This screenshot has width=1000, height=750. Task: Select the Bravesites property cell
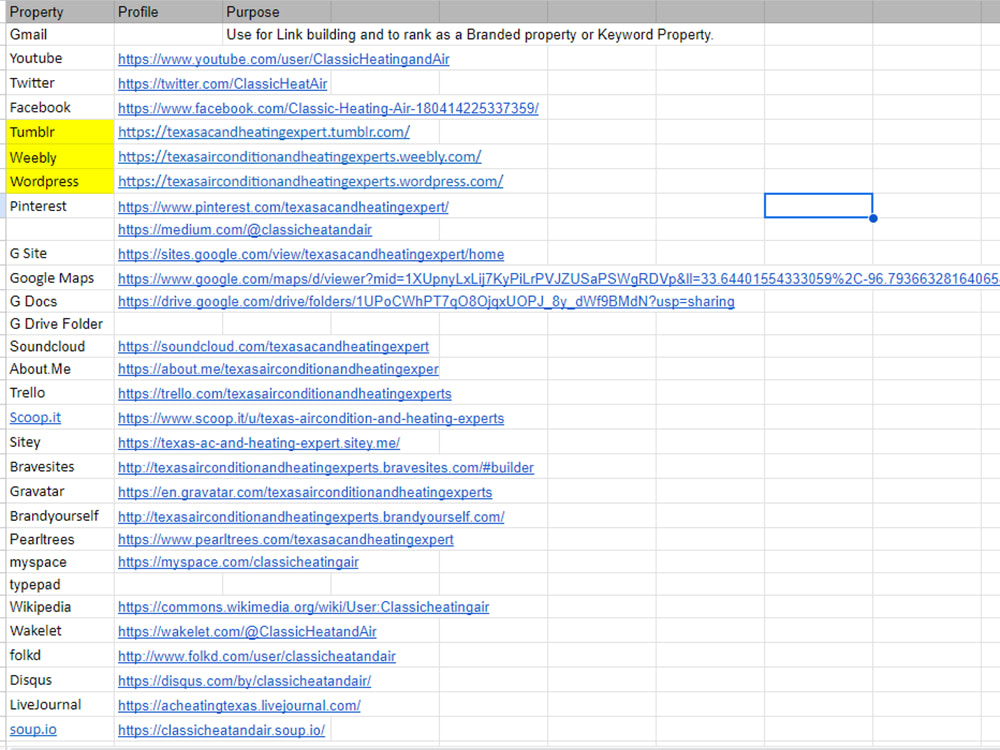(x=60, y=467)
